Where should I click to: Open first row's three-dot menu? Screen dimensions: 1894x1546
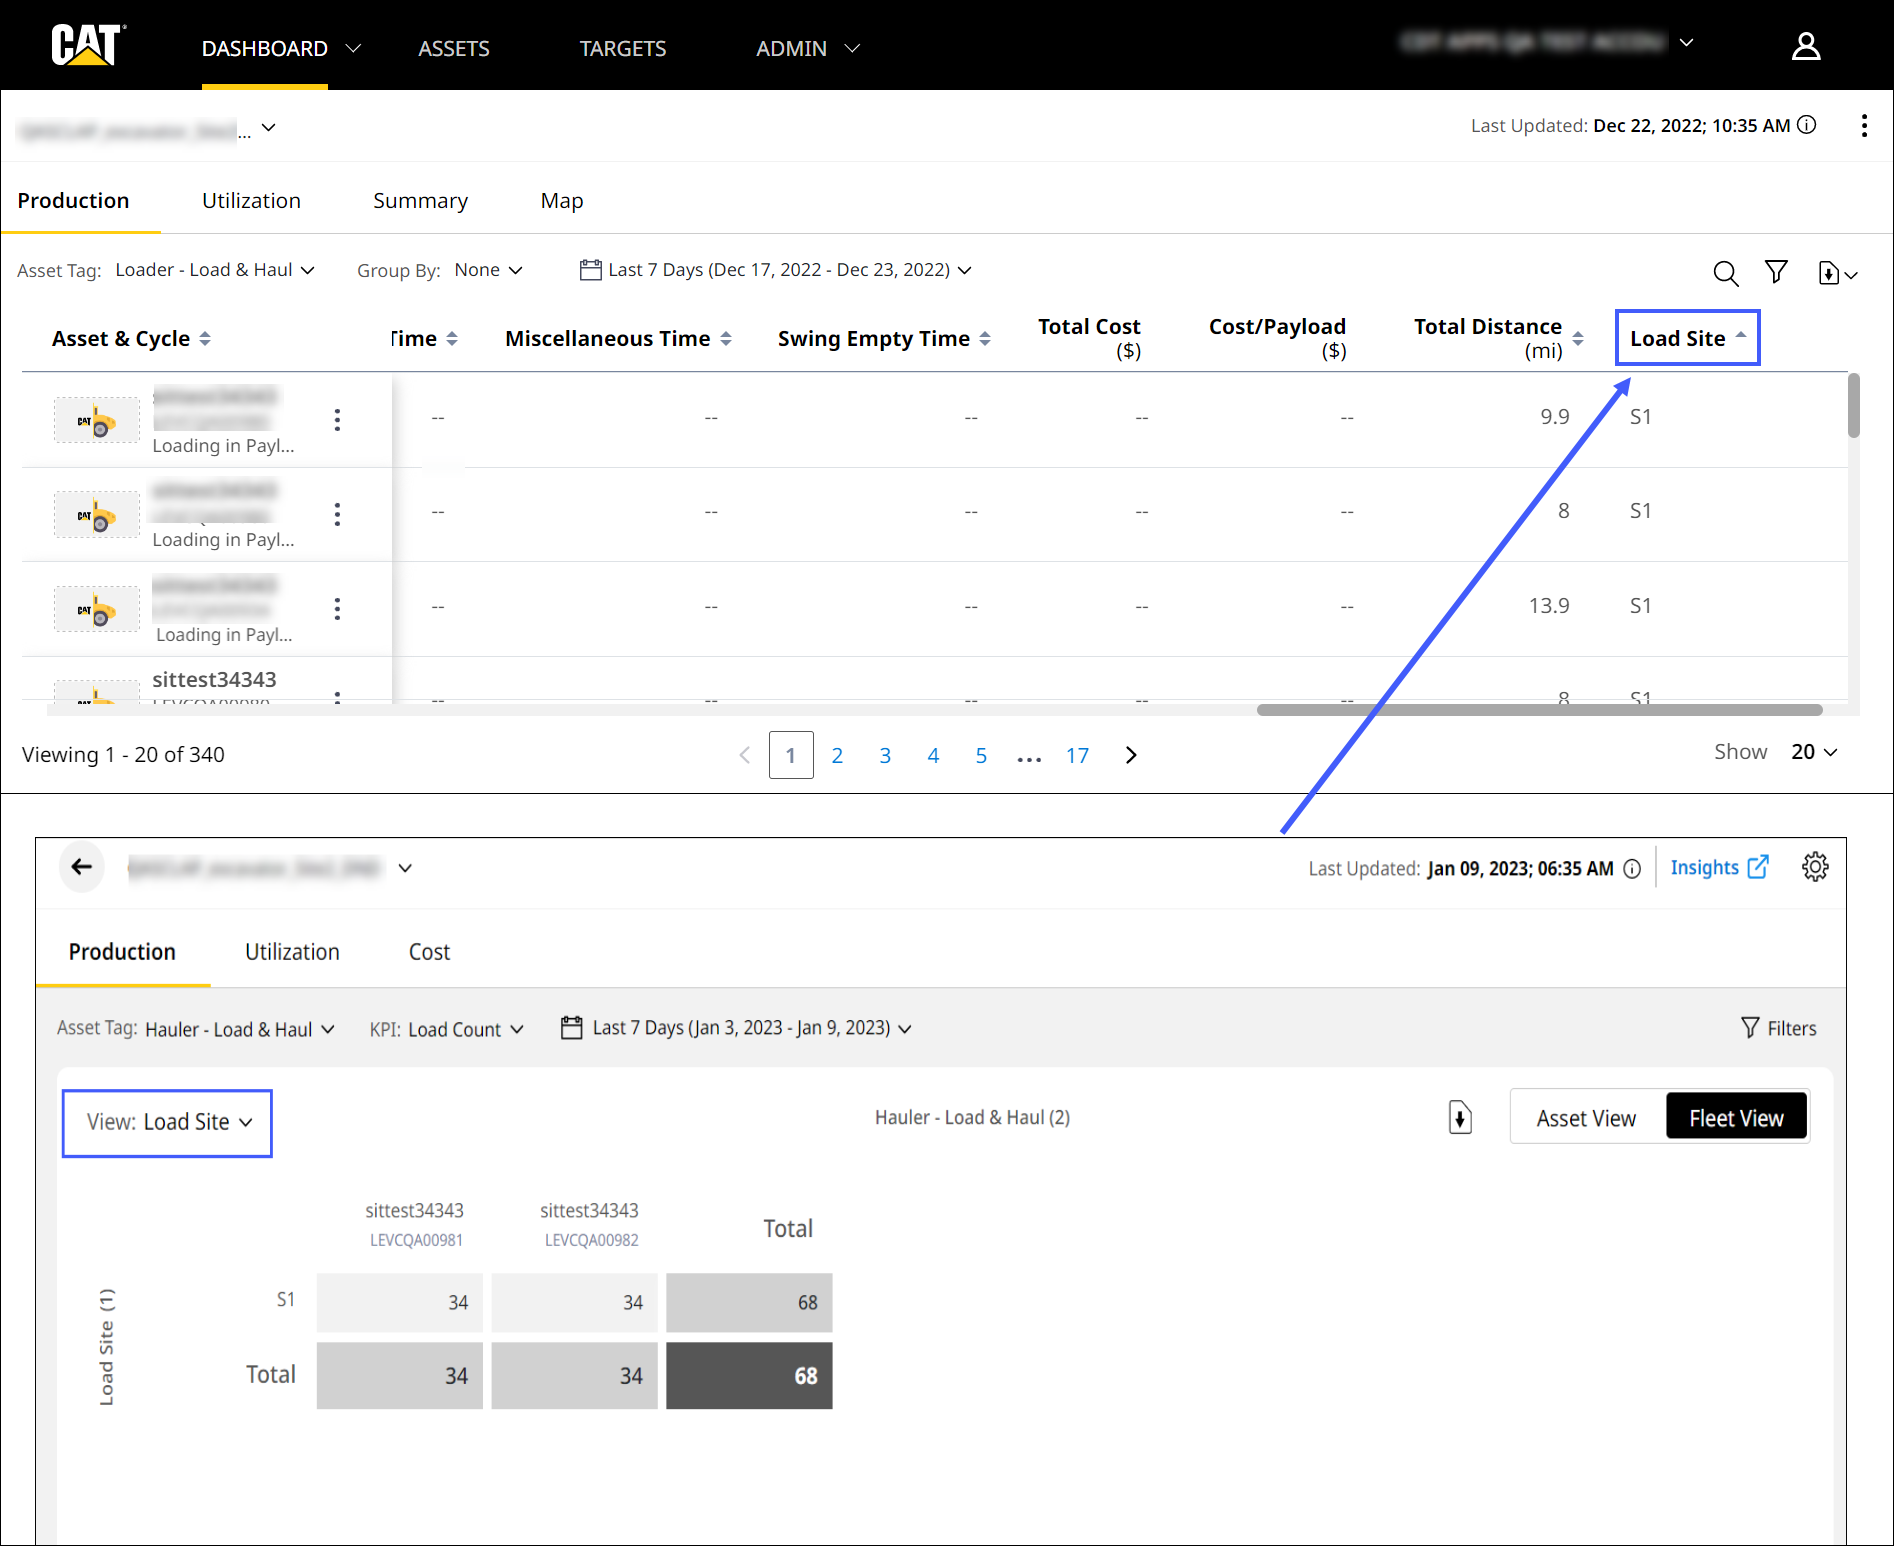click(337, 420)
